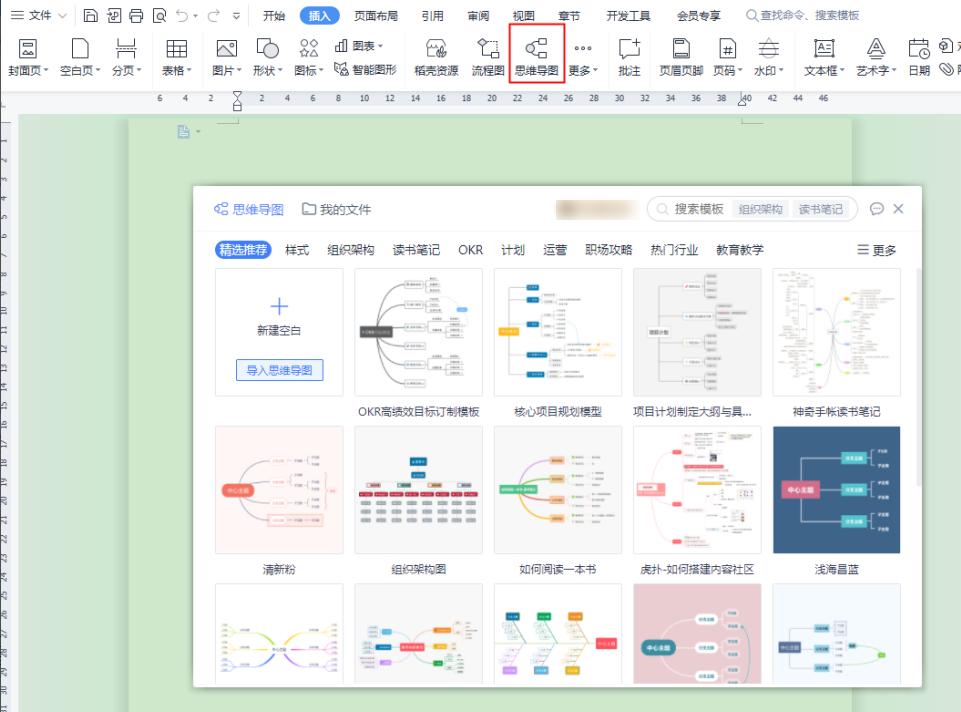Open the 浅海昌蓝 template thumbnail
Image resolution: width=961 pixels, height=712 pixels.
pyautogui.click(x=836, y=489)
